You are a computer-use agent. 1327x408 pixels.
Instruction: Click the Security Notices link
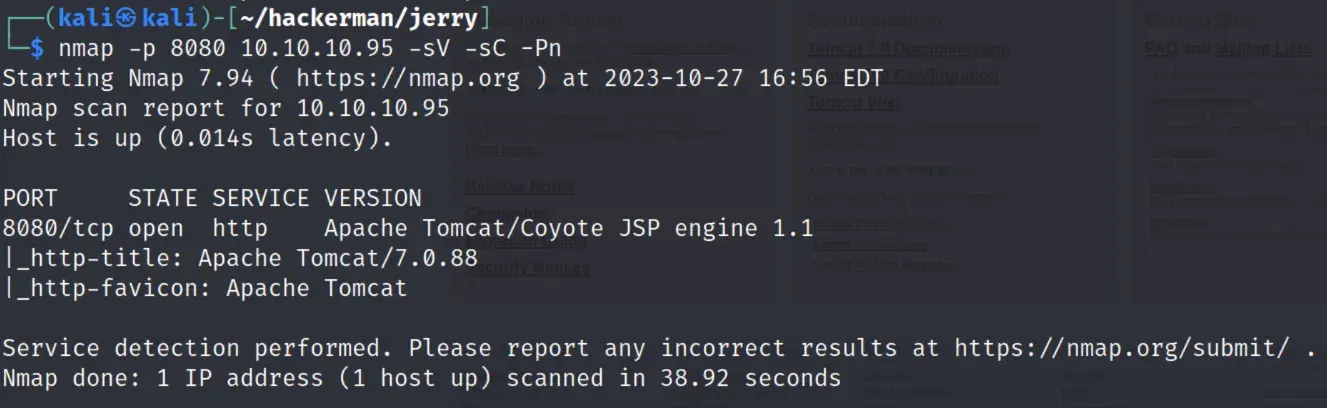coord(527,267)
